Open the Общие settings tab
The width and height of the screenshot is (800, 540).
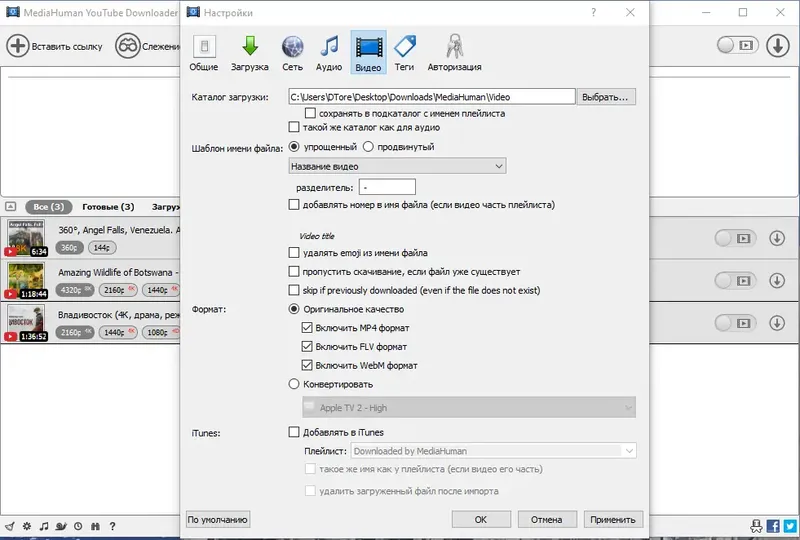click(x=204, y=53)
